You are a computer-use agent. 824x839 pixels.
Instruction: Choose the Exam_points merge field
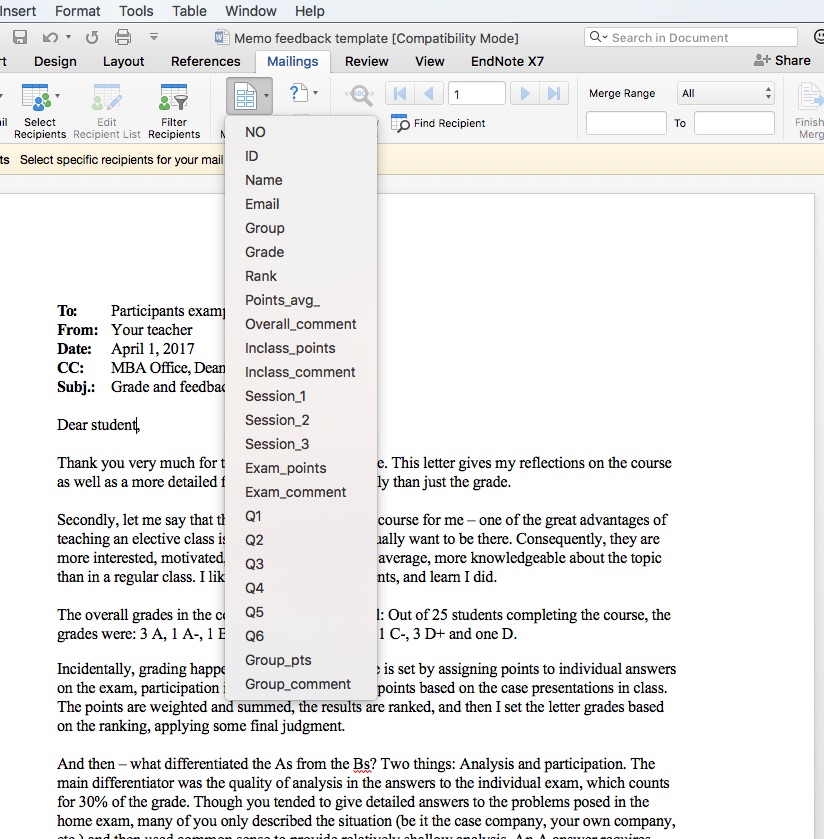click(x=285, y=468)
